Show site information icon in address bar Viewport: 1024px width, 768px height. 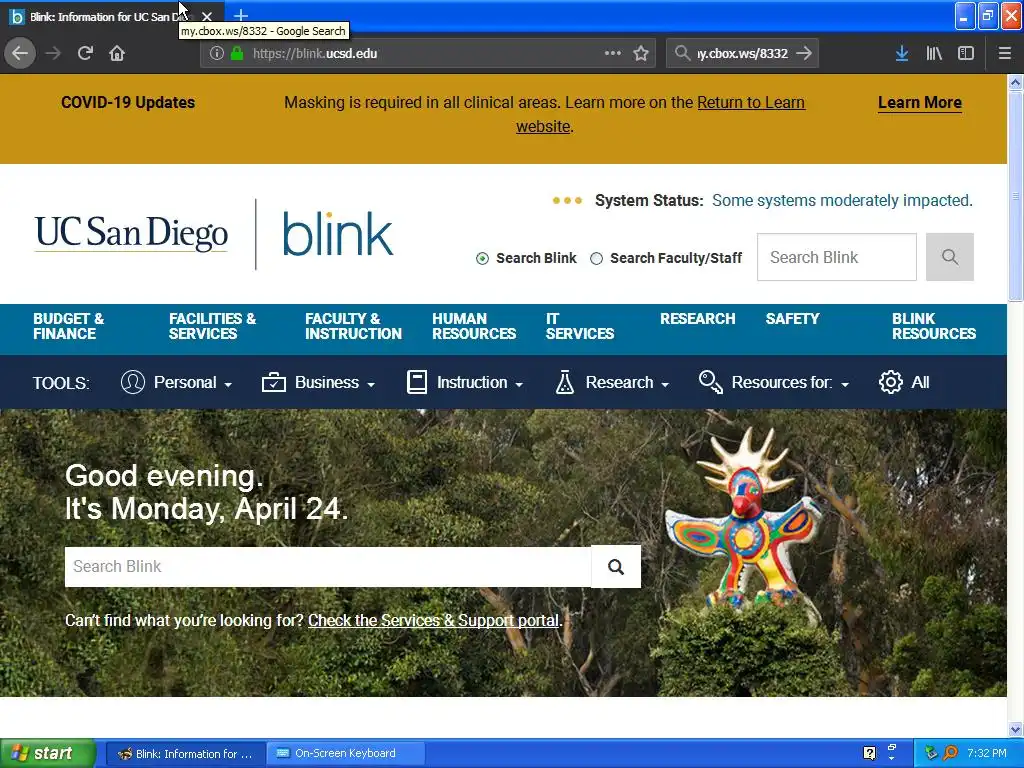(217, 54)
